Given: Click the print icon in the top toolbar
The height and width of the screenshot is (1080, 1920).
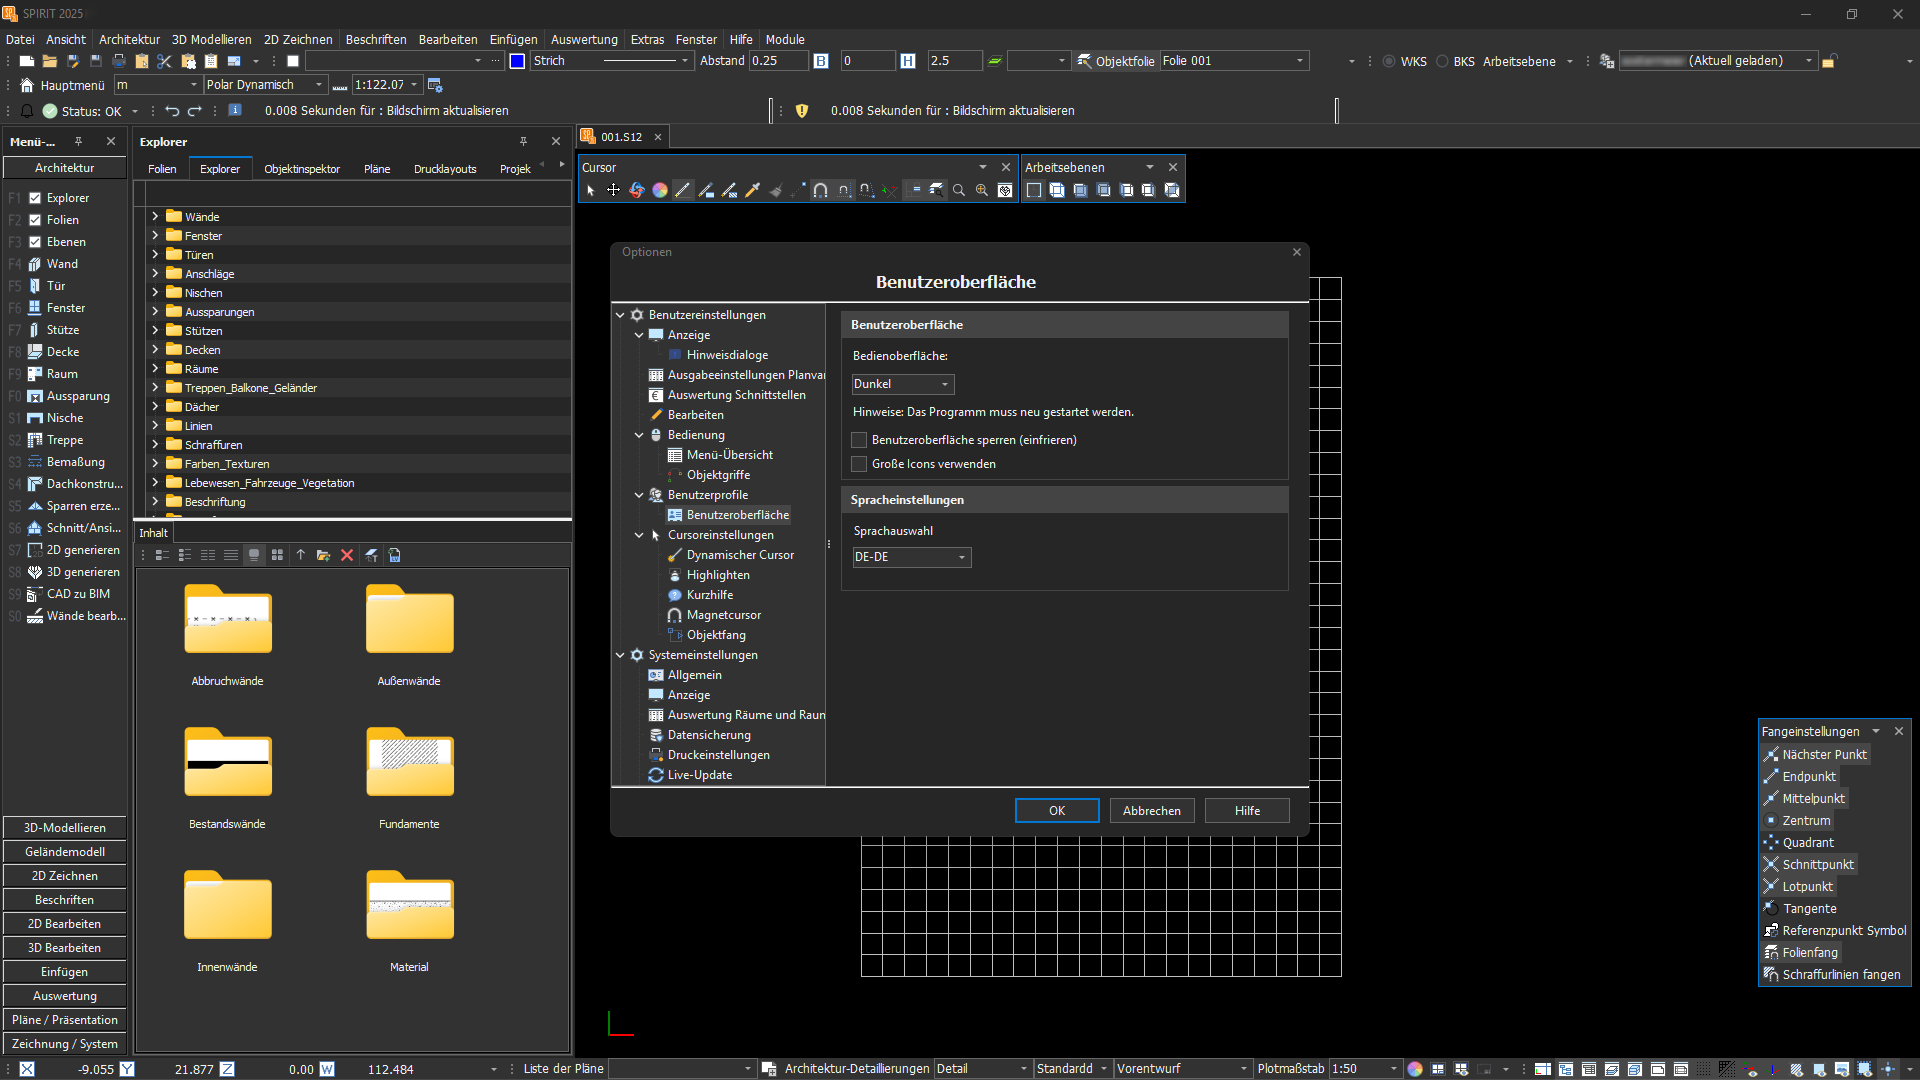Looking at the screenshot, I should (x=119, y=61).
